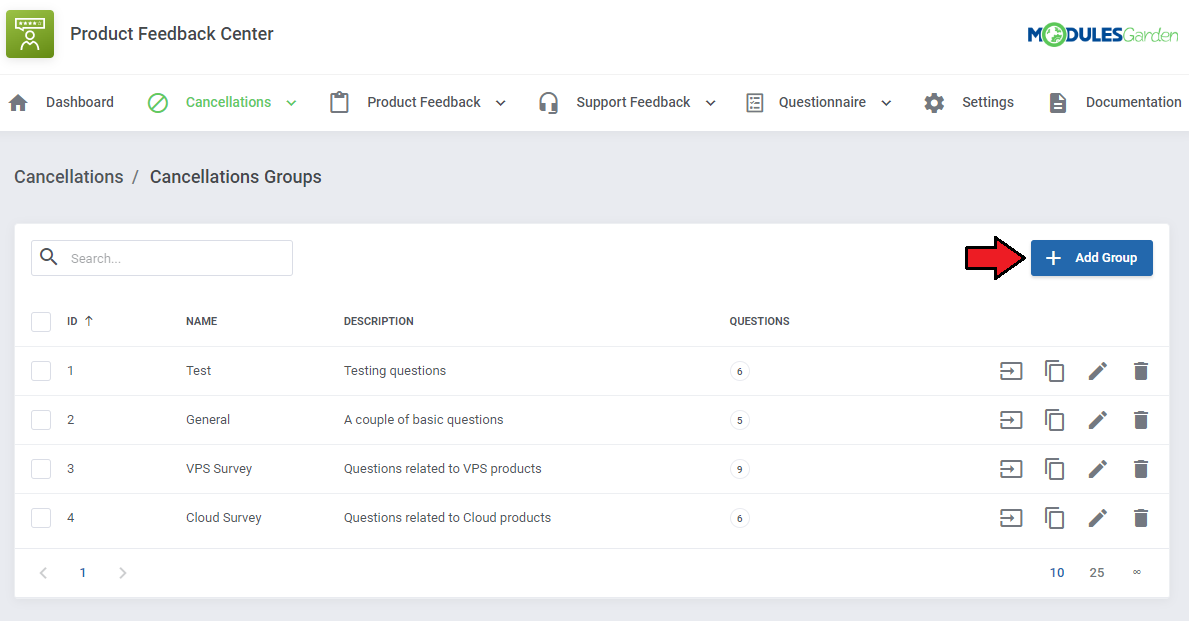Click the Cancellations circle-slash icon
Image resolution: width=1189 pixels, height=621 pixels.
pos(158,102)
